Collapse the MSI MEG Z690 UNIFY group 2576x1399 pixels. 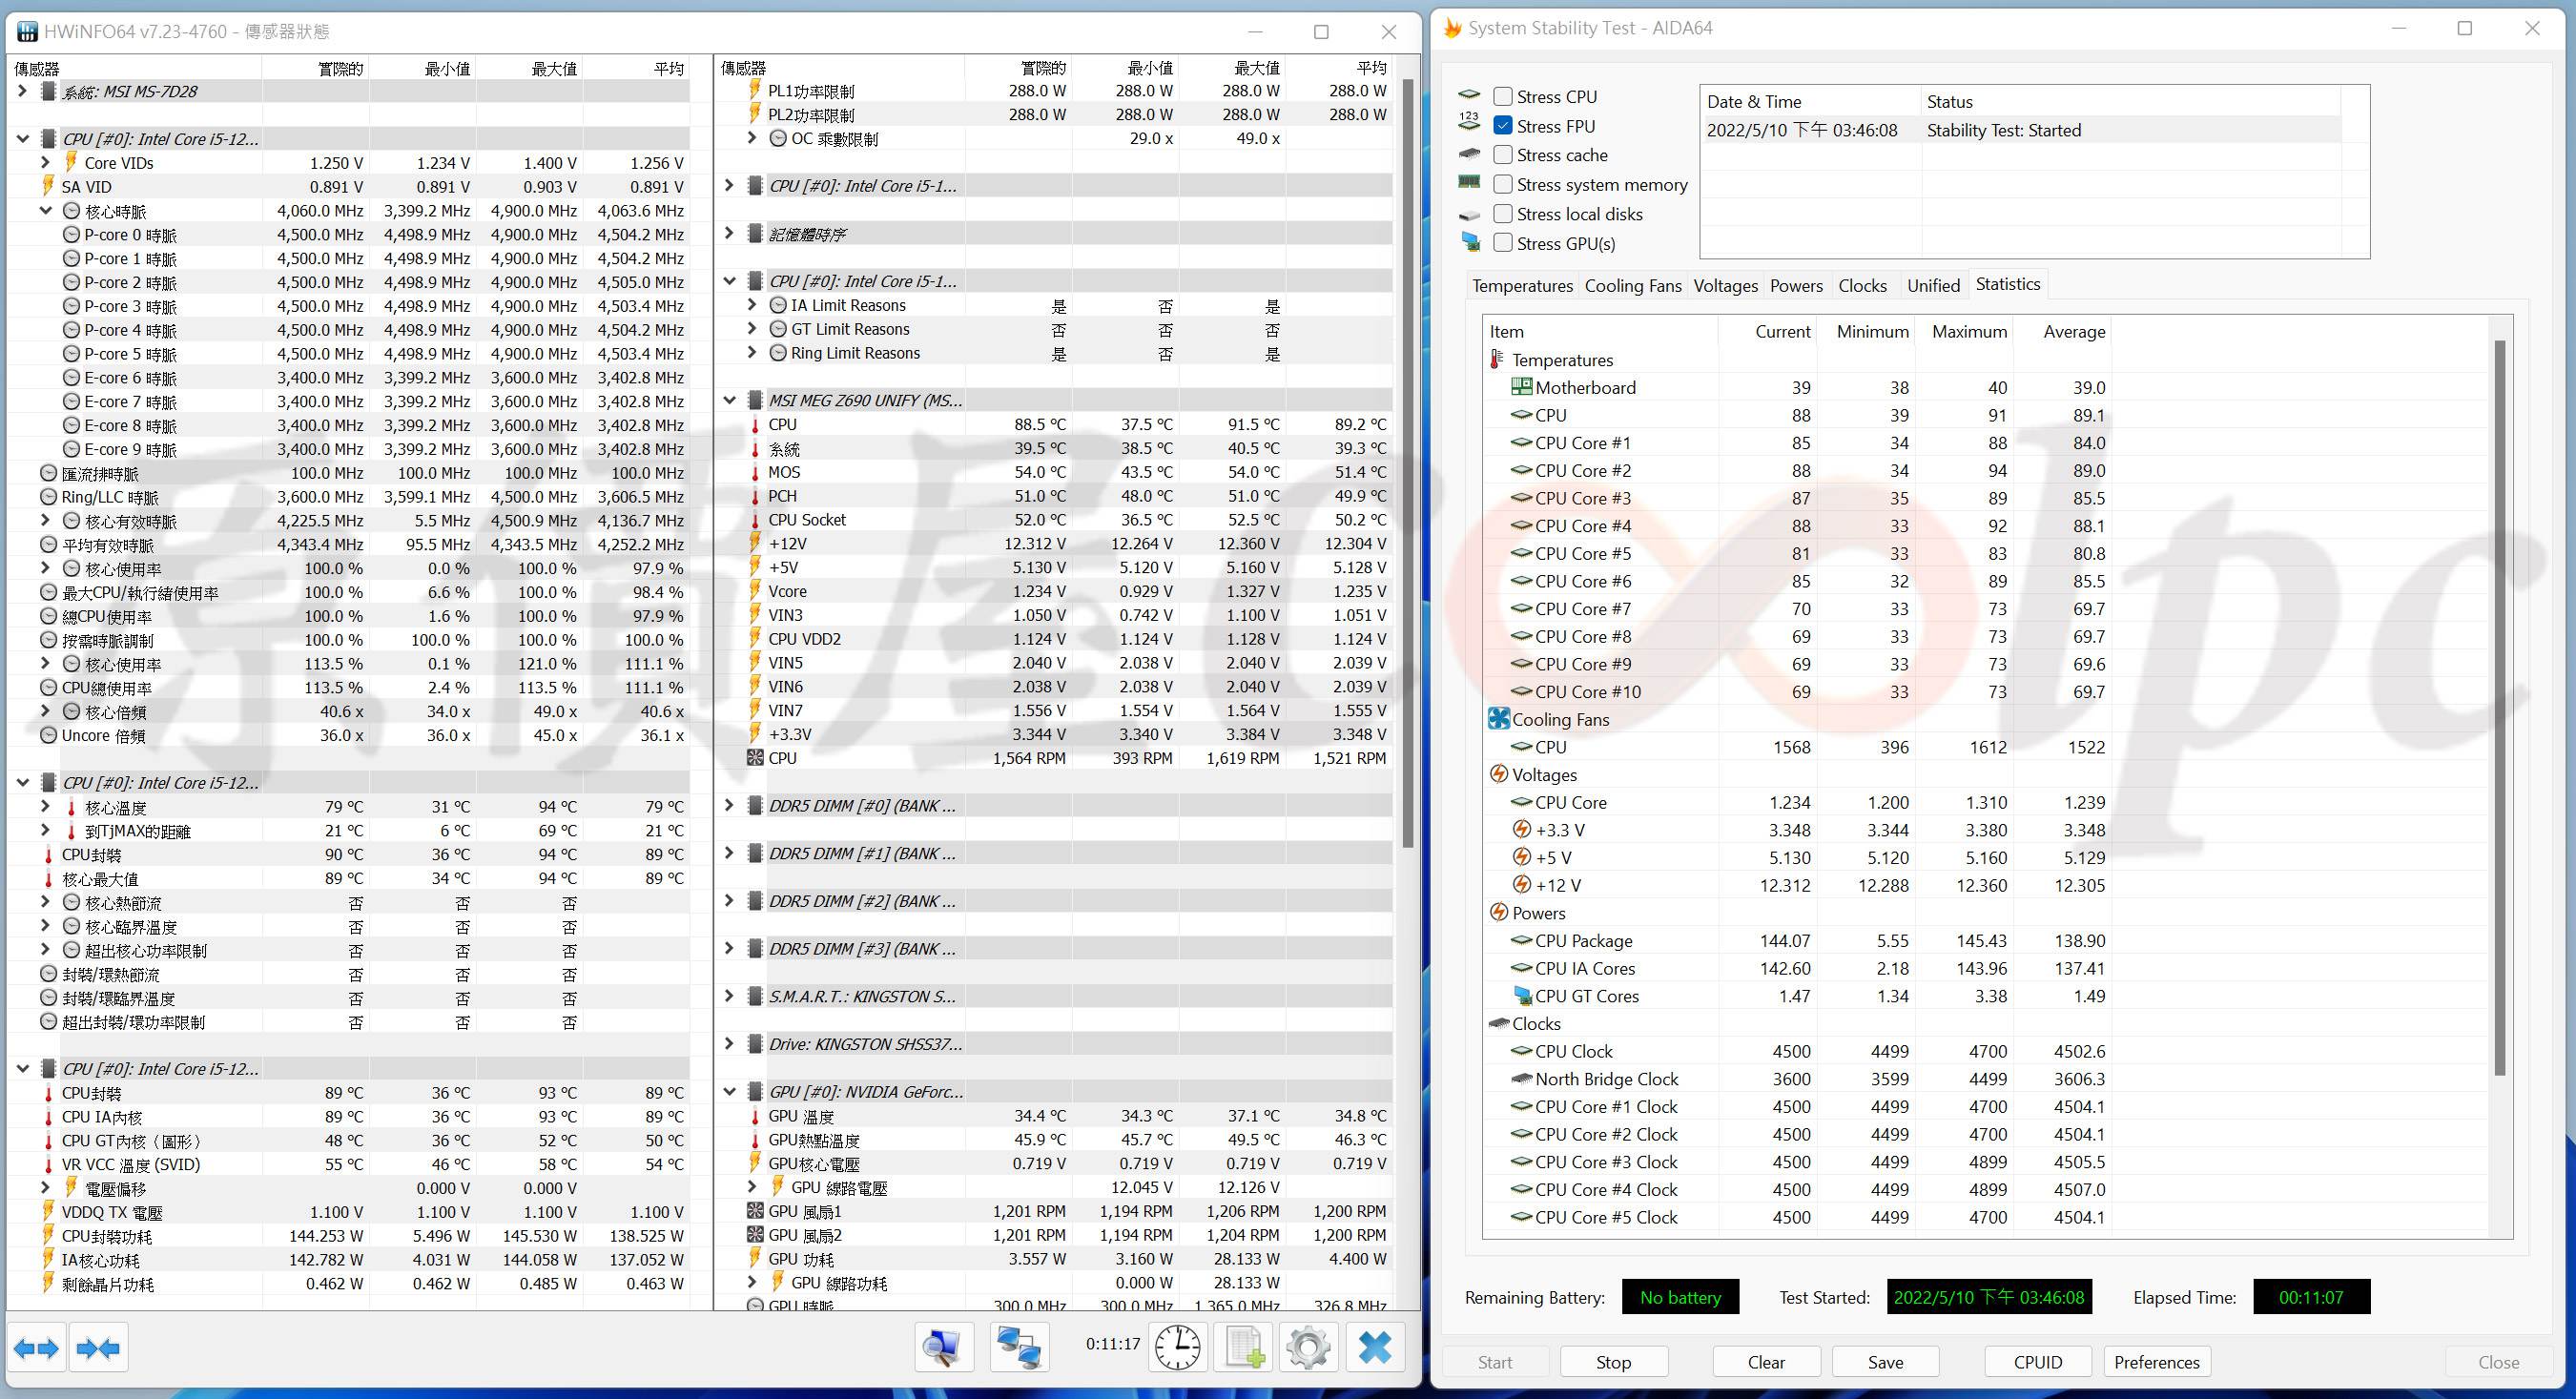[x=729, y=400]
